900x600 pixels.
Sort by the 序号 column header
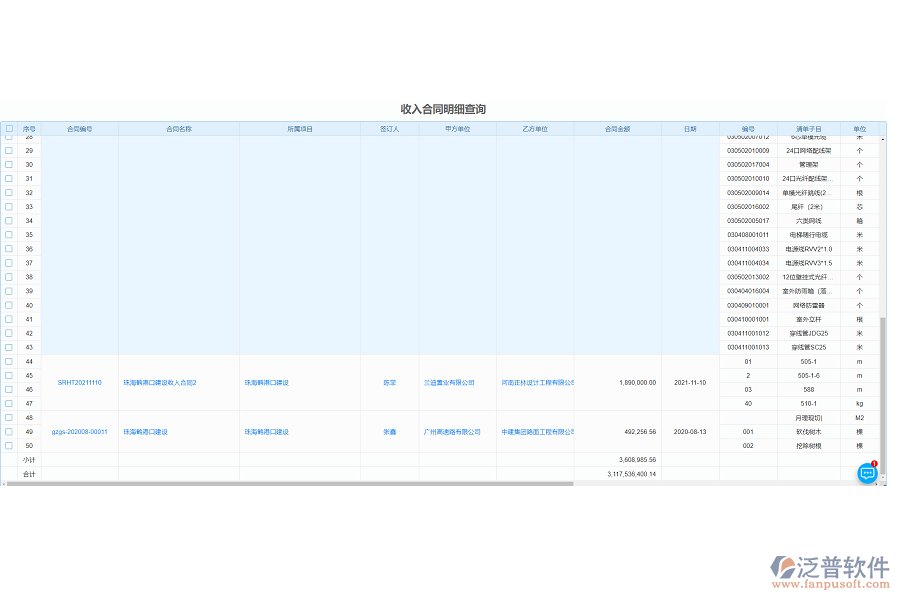pos(29,129)
